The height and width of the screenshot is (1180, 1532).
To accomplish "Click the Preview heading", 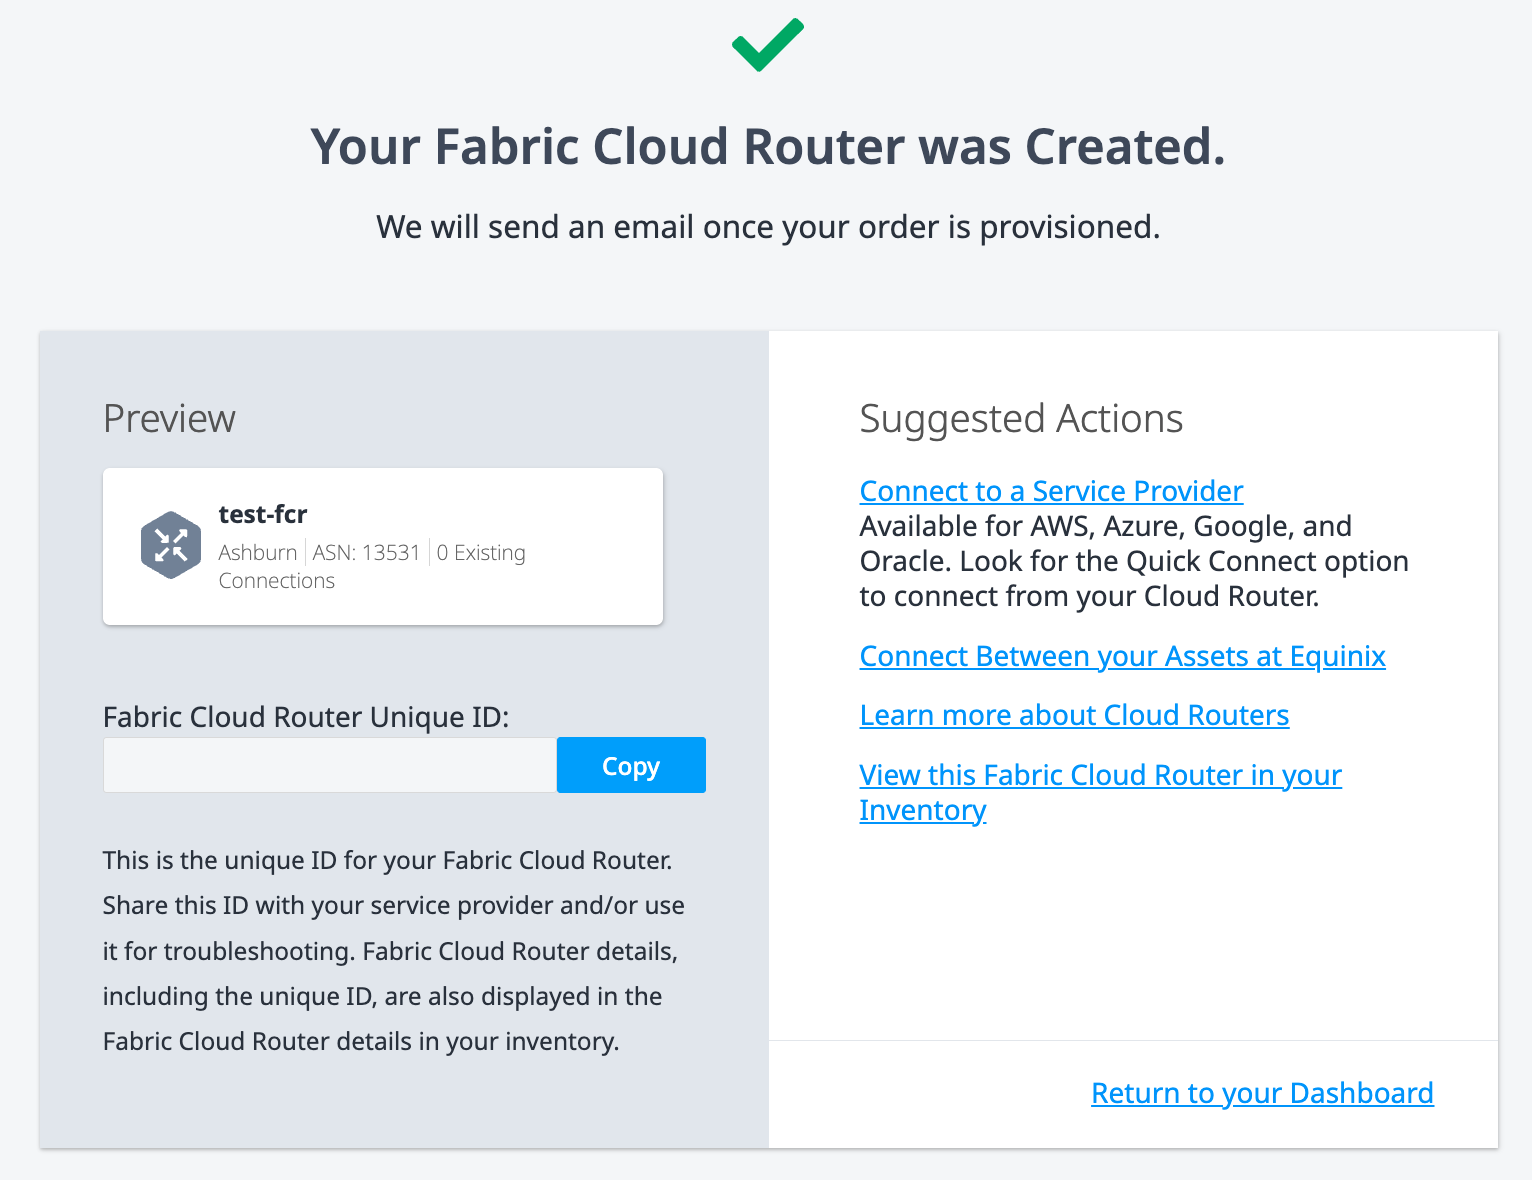I will (169, 419).
